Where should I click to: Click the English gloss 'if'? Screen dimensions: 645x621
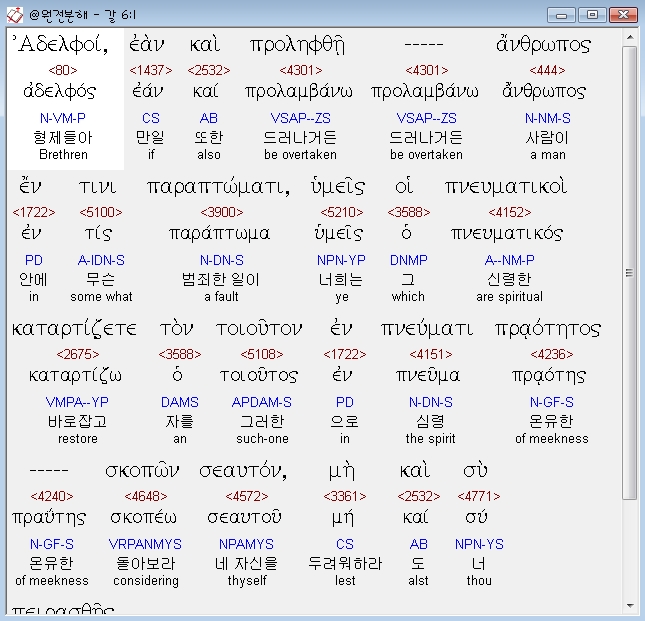tap(151, 155)
